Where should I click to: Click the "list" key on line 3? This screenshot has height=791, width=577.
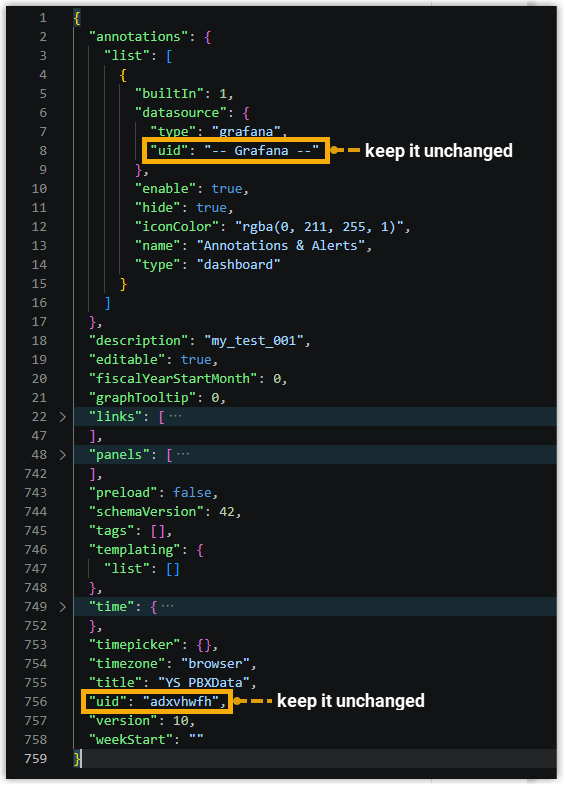tap(130, 57)
